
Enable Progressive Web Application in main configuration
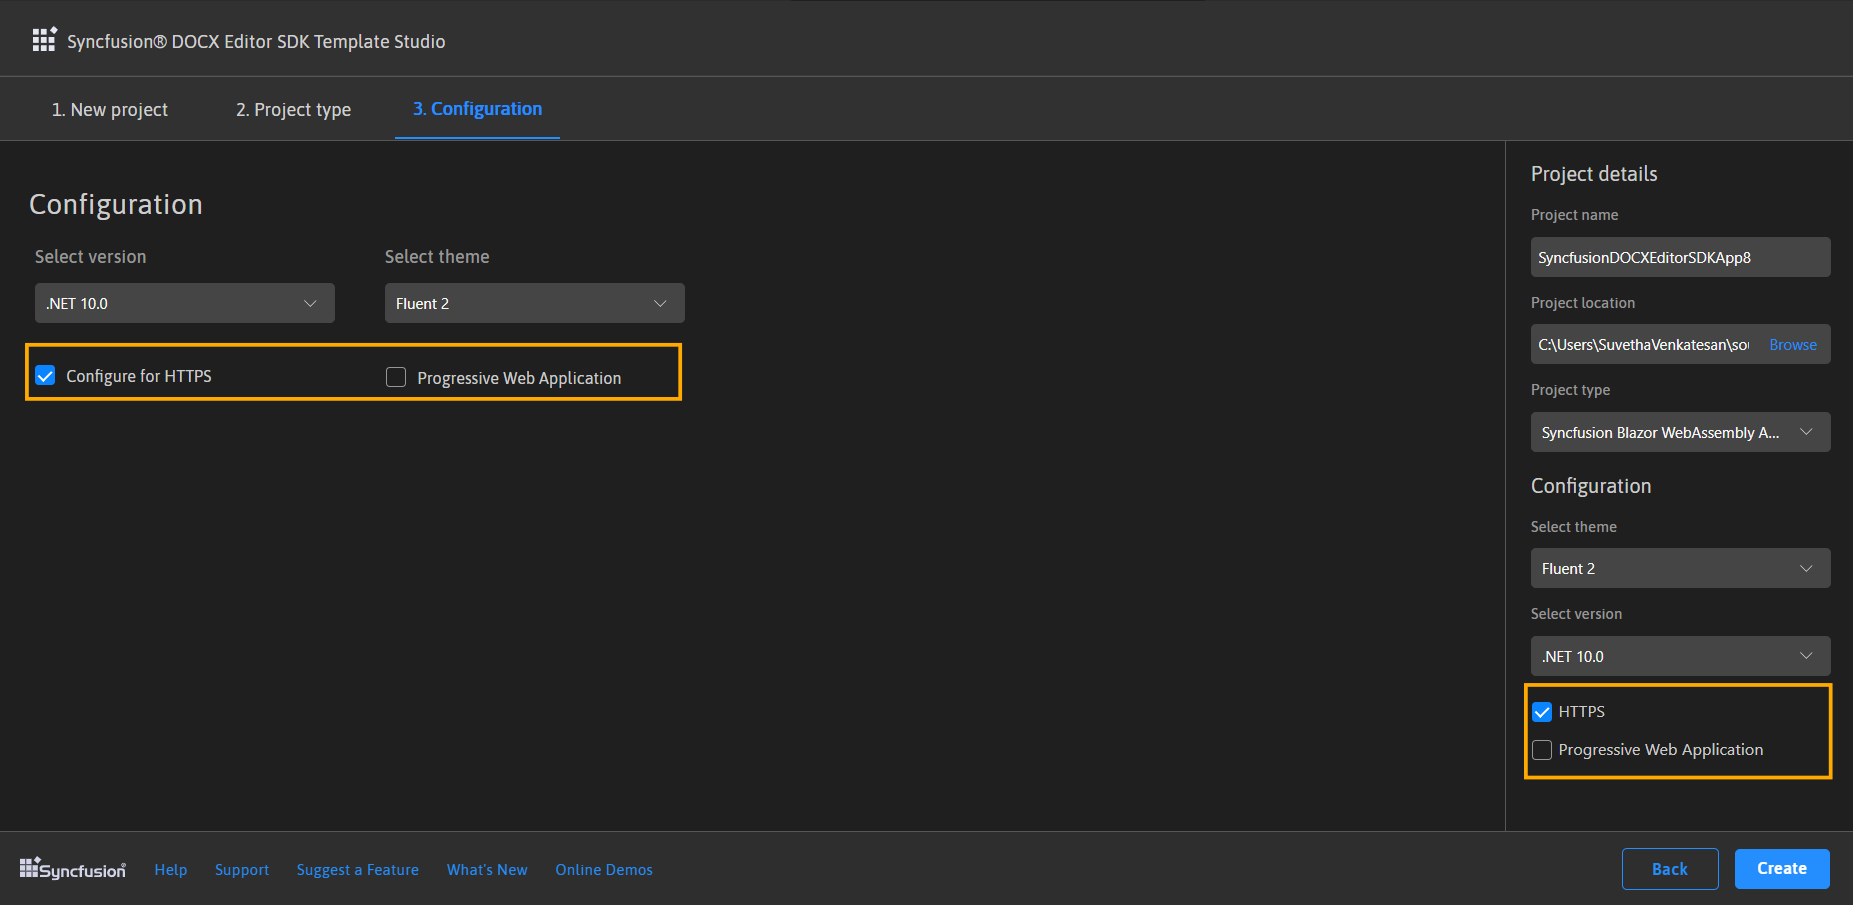[x=397, y=377]
